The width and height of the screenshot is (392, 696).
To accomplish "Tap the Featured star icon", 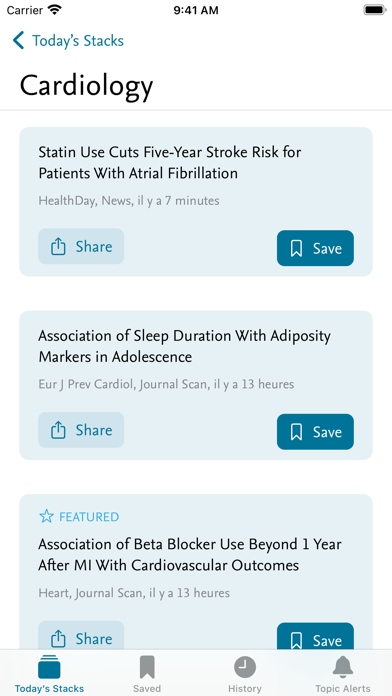I will pyautogui.click(x=46, y=516).
